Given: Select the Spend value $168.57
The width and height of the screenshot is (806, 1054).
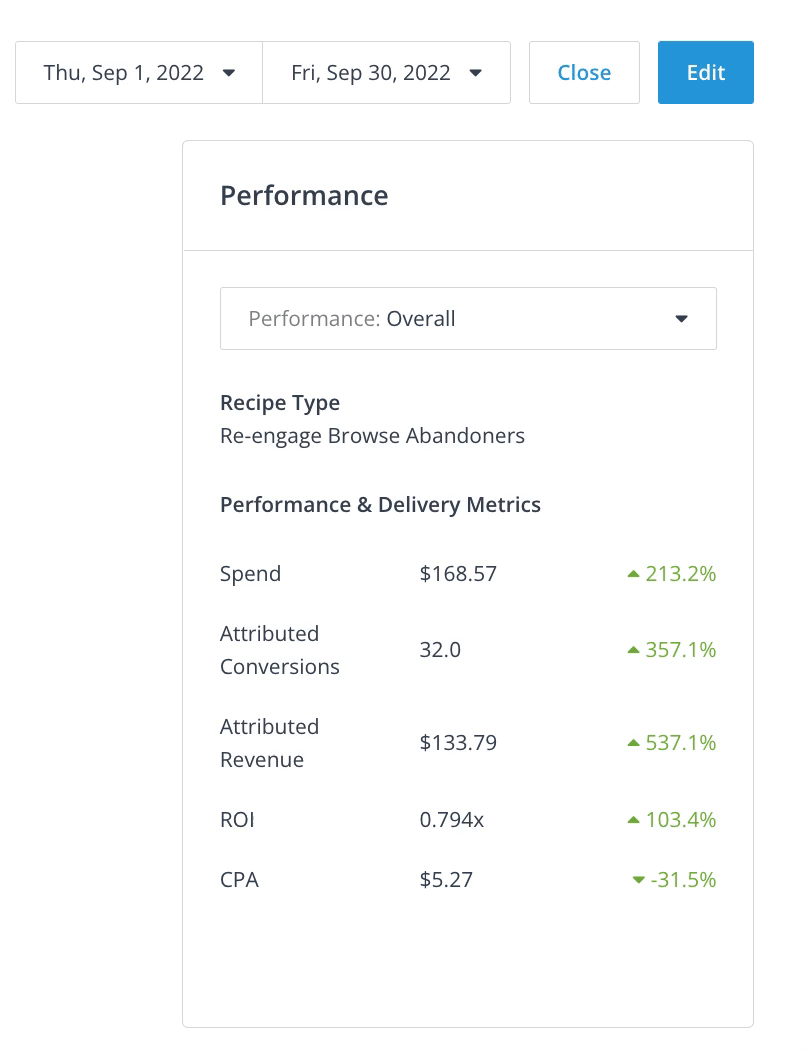Looking at the screenshot, I should [458, 574].
